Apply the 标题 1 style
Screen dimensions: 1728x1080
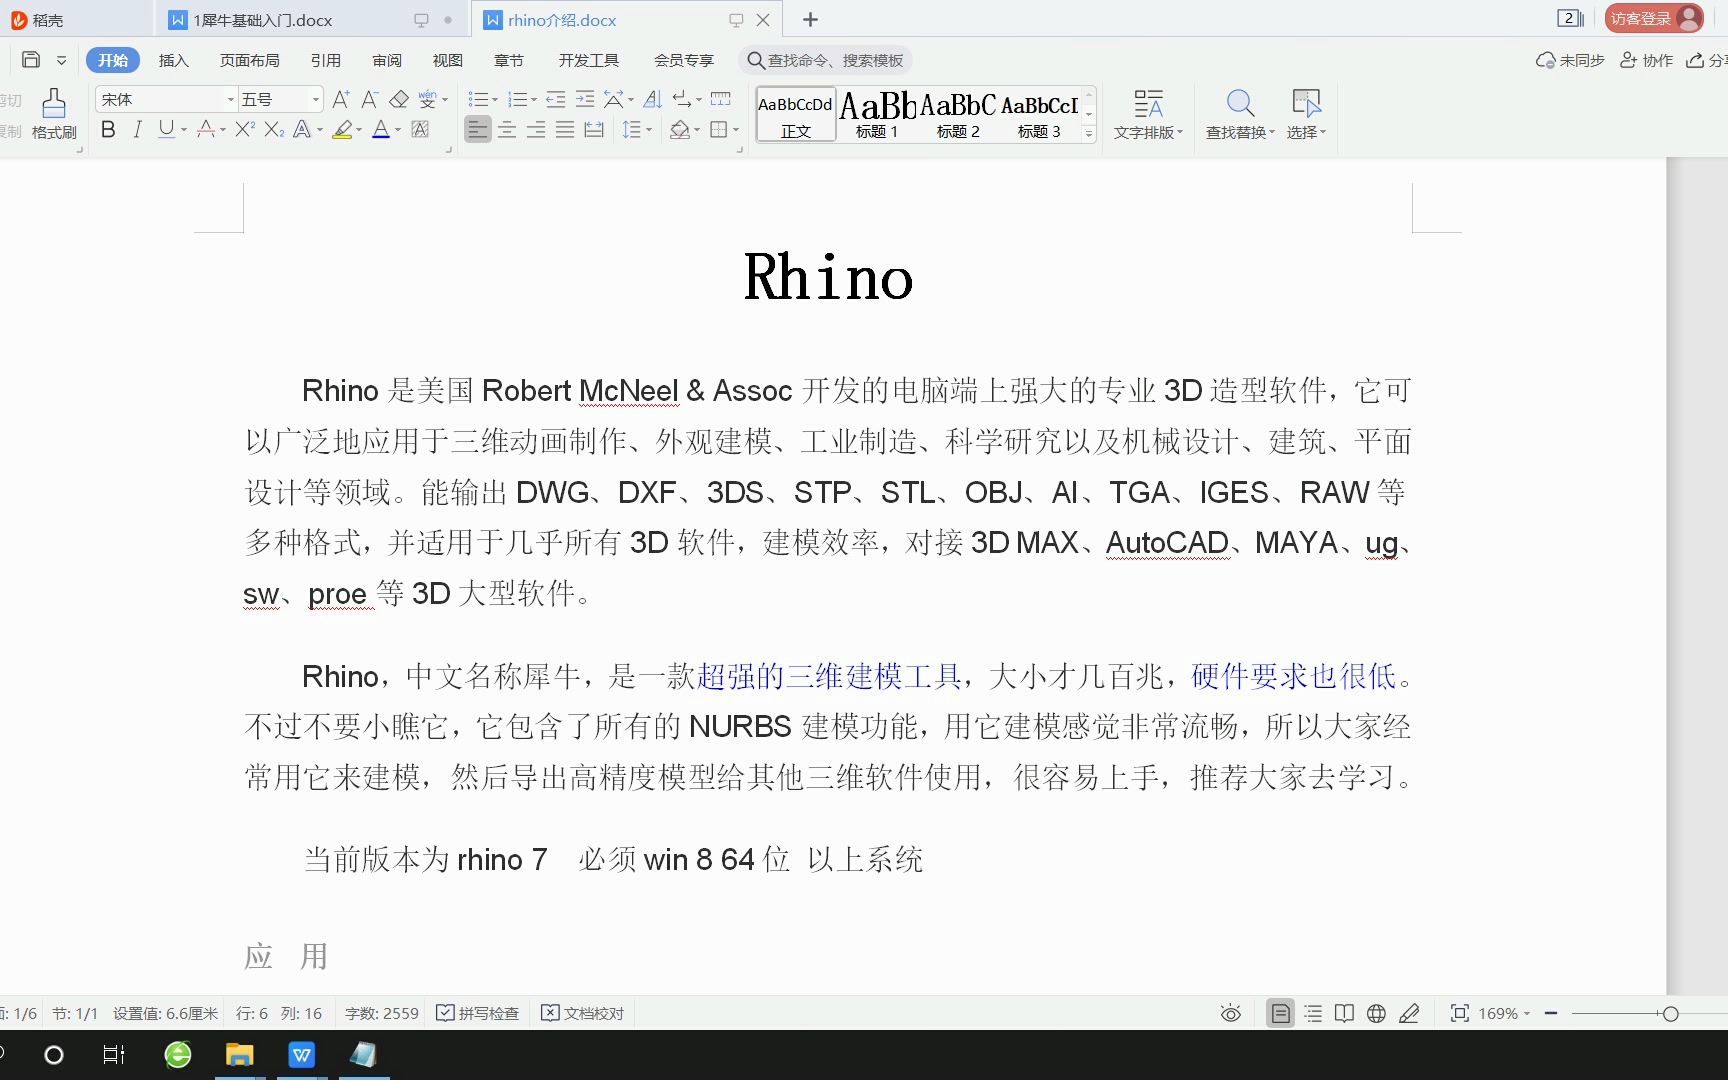877,114
